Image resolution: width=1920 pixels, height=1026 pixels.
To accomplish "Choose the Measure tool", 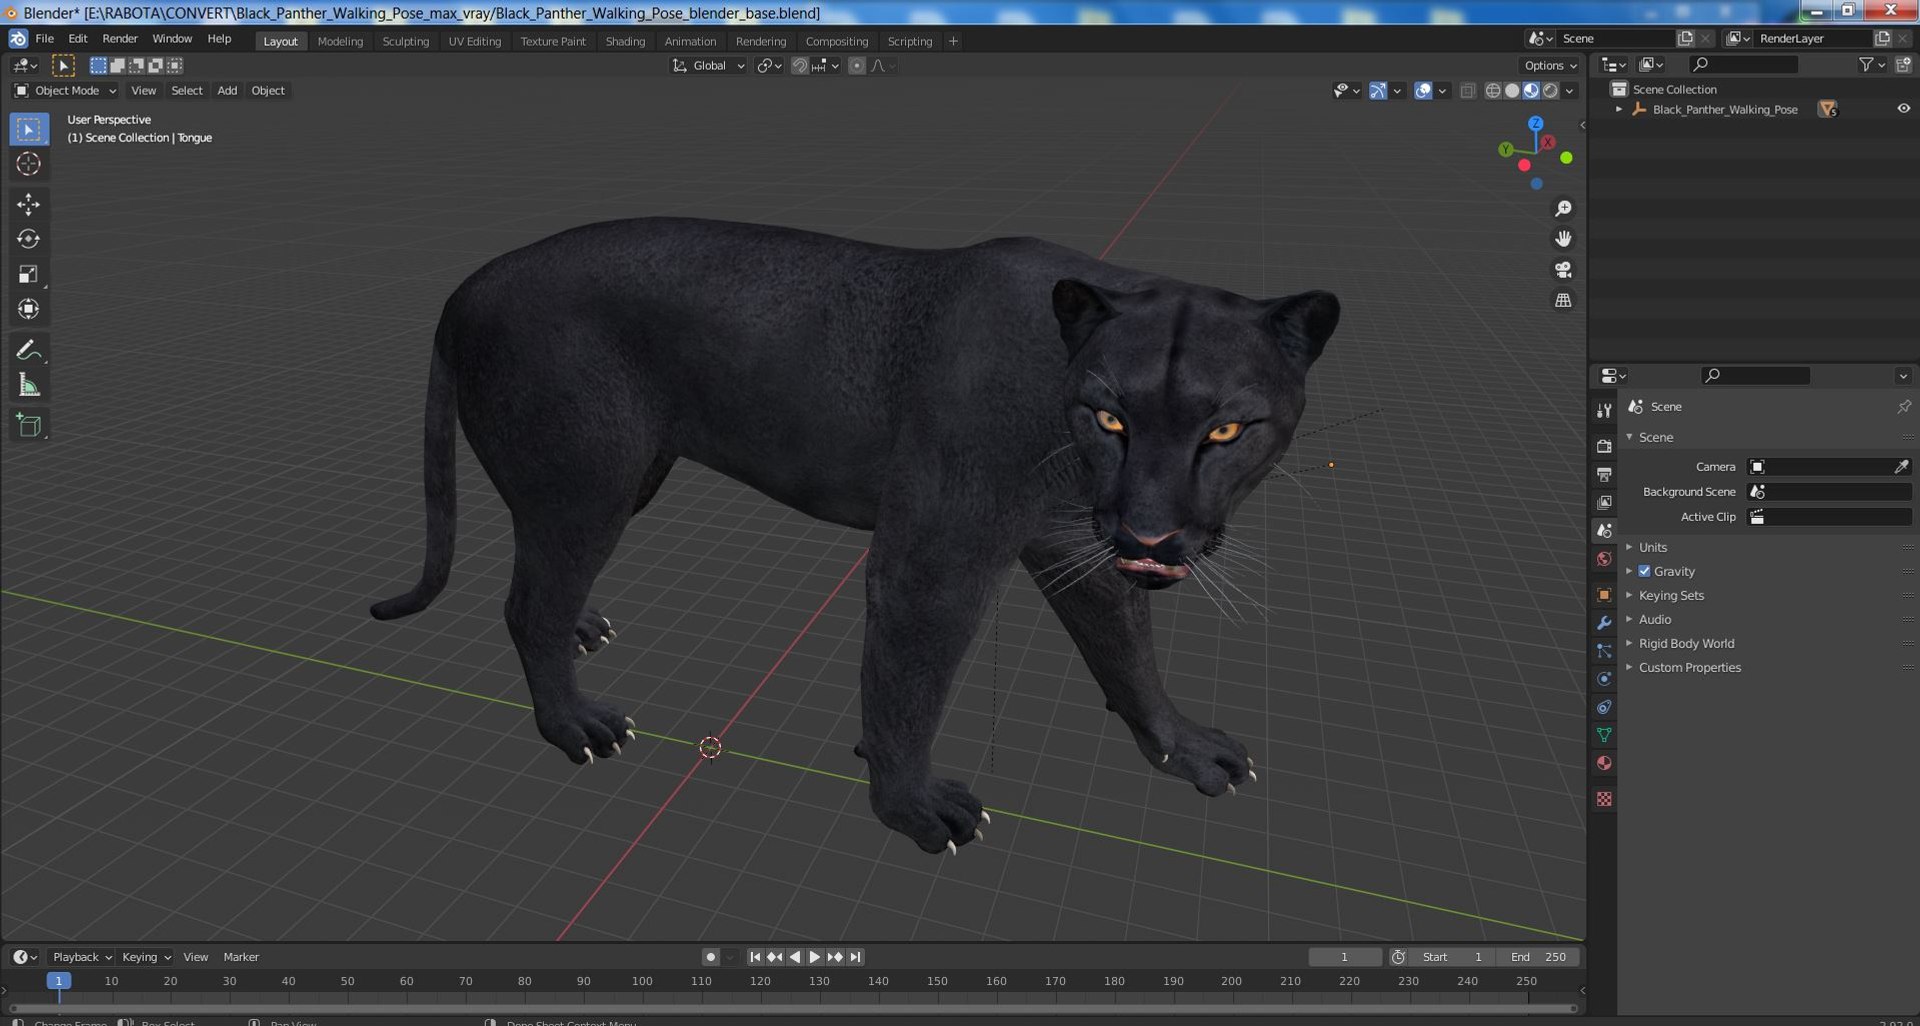I will (29, 385).
